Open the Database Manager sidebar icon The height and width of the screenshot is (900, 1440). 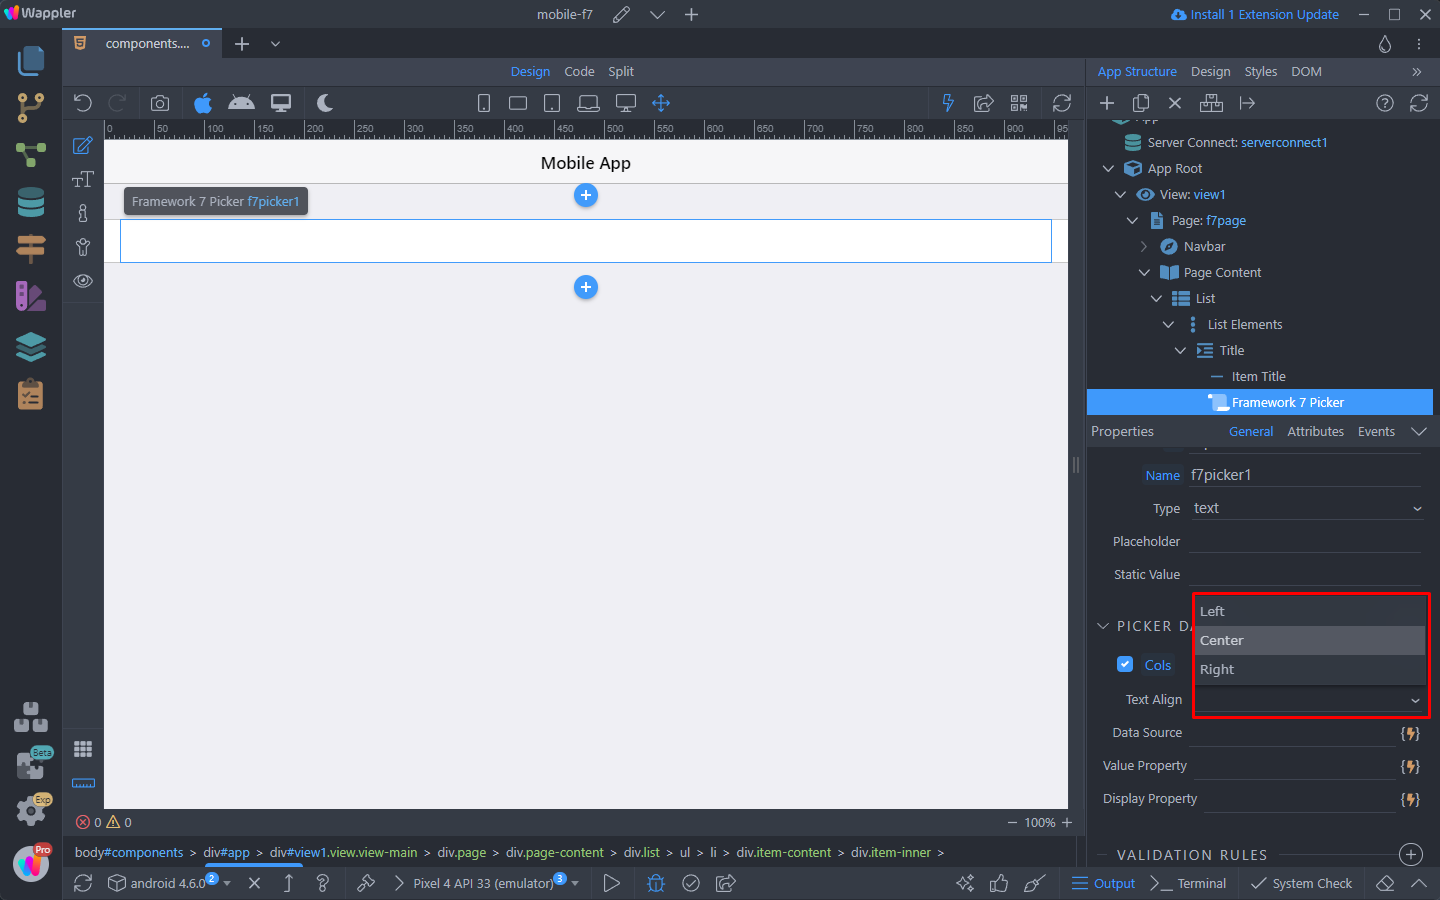(31, 203)
